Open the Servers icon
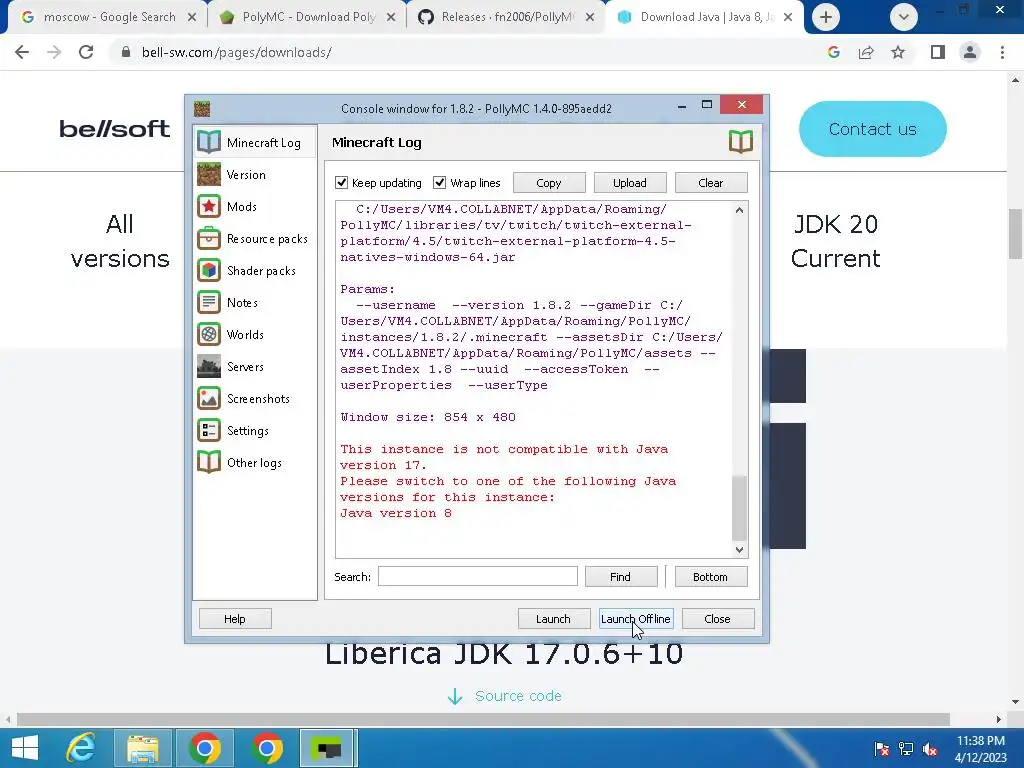1024x768 pixels. (x=209, y=366)
